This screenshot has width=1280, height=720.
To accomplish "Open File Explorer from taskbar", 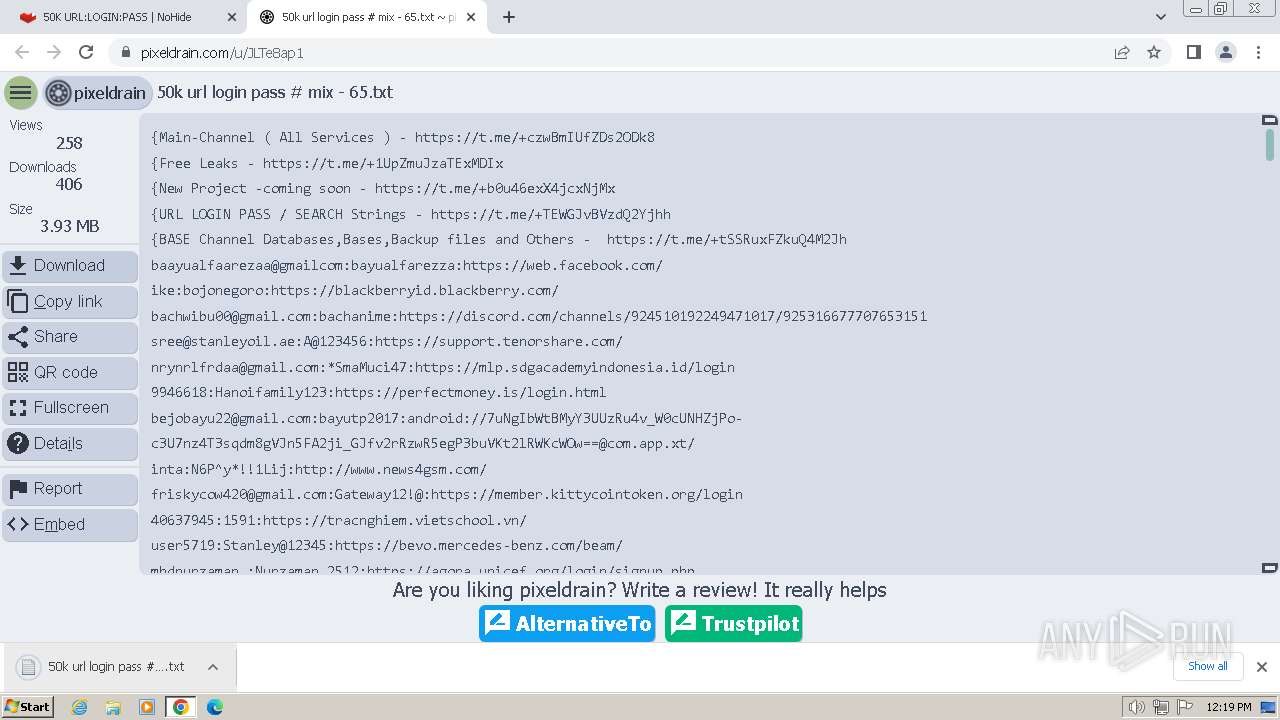I will click(113, 707).
